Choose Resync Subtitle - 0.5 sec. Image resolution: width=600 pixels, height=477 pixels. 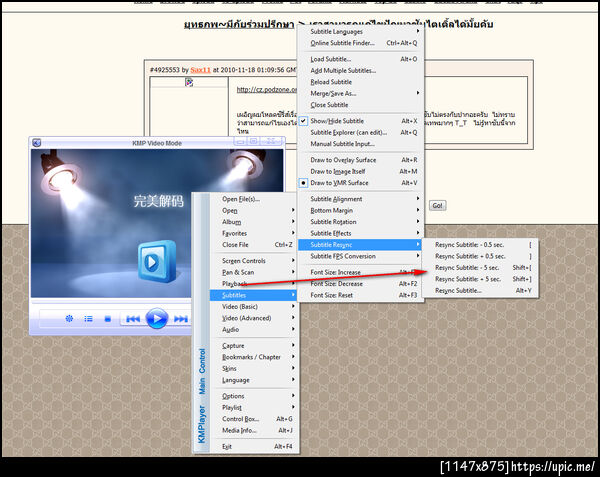(x=481, y=245)
